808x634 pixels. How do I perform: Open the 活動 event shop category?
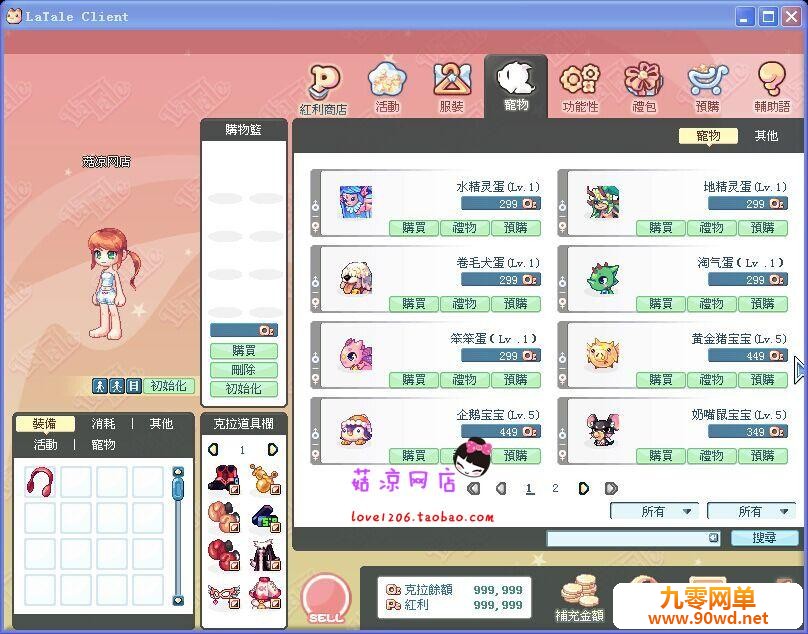point(388,88)
